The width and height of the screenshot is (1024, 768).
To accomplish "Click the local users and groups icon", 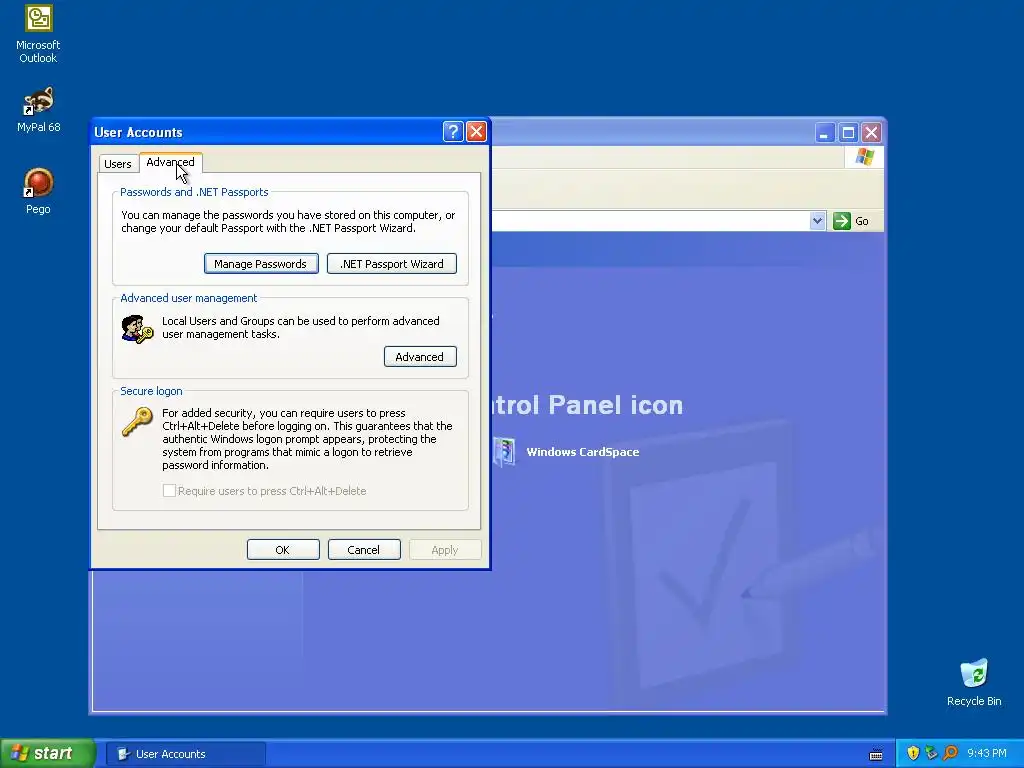I will tap(137, 328).
